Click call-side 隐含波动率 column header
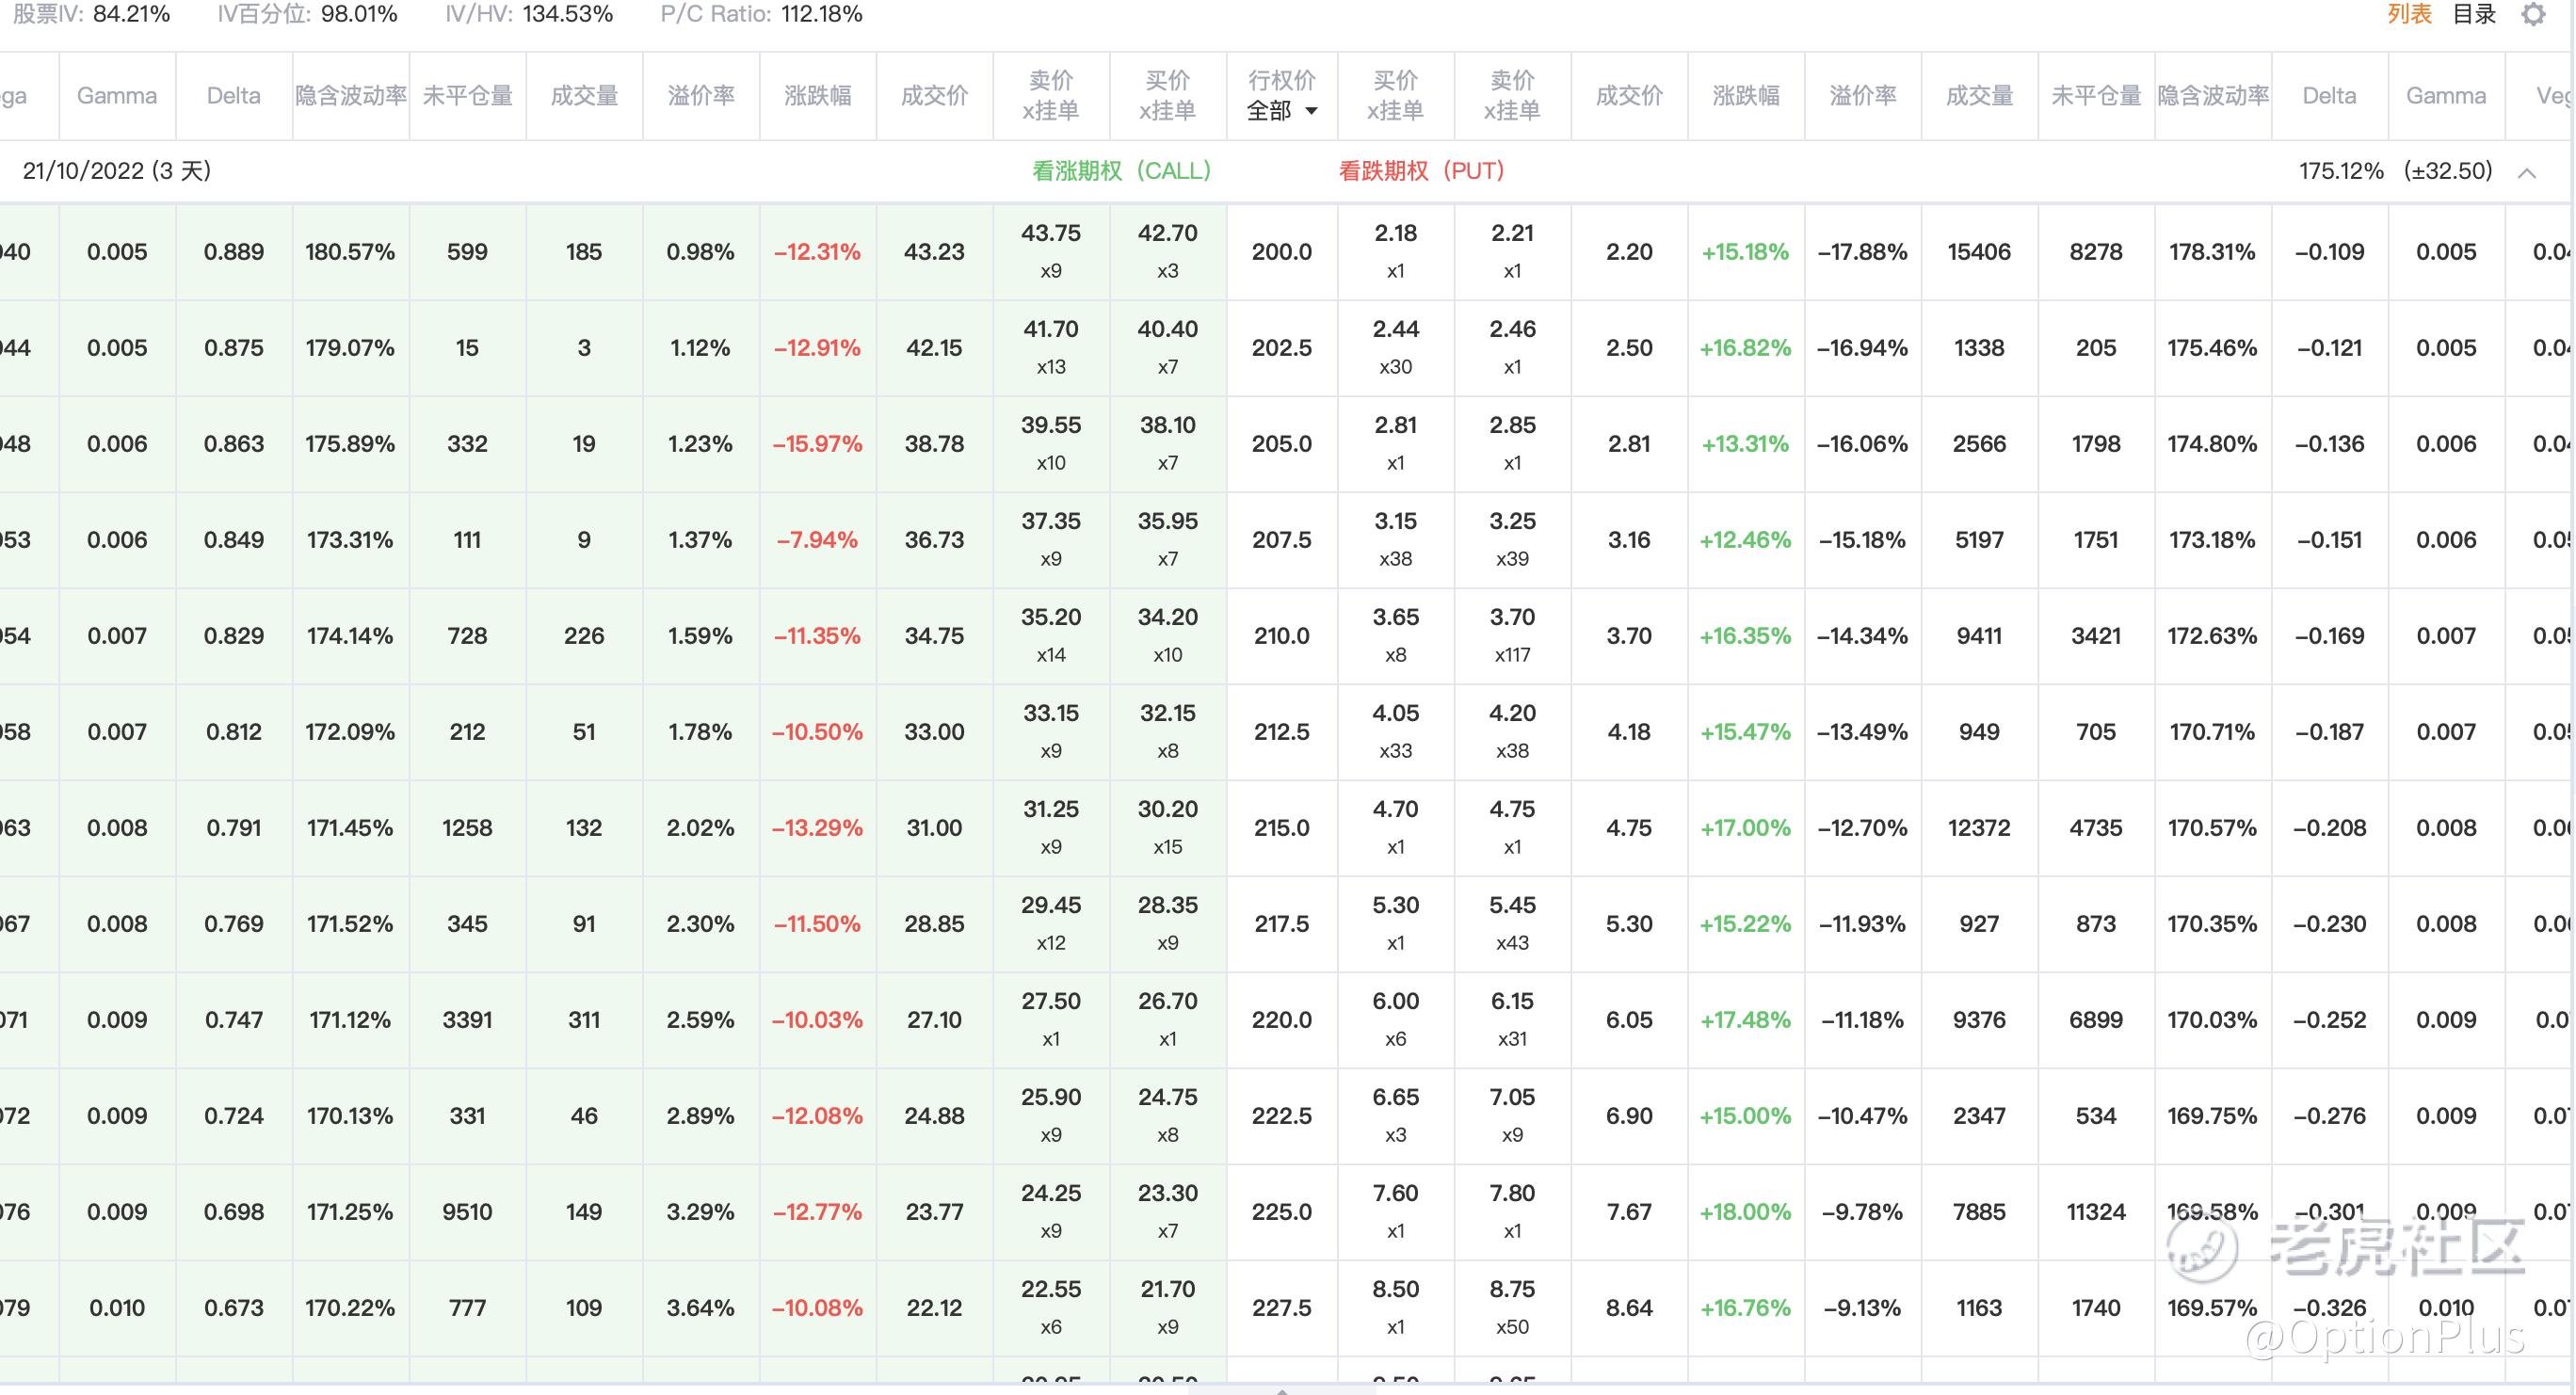2576x1395 pixels. point(350,96)
